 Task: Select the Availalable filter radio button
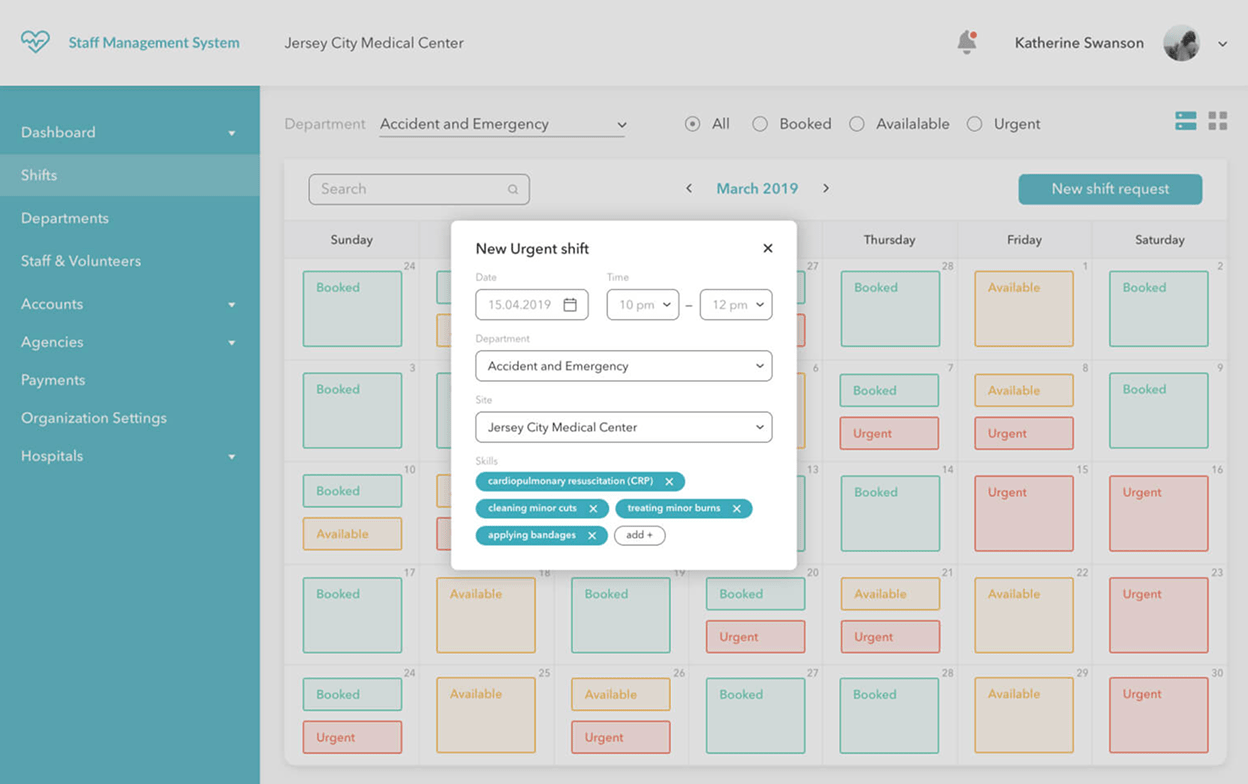pyautogui.click(x=857, y=124)
